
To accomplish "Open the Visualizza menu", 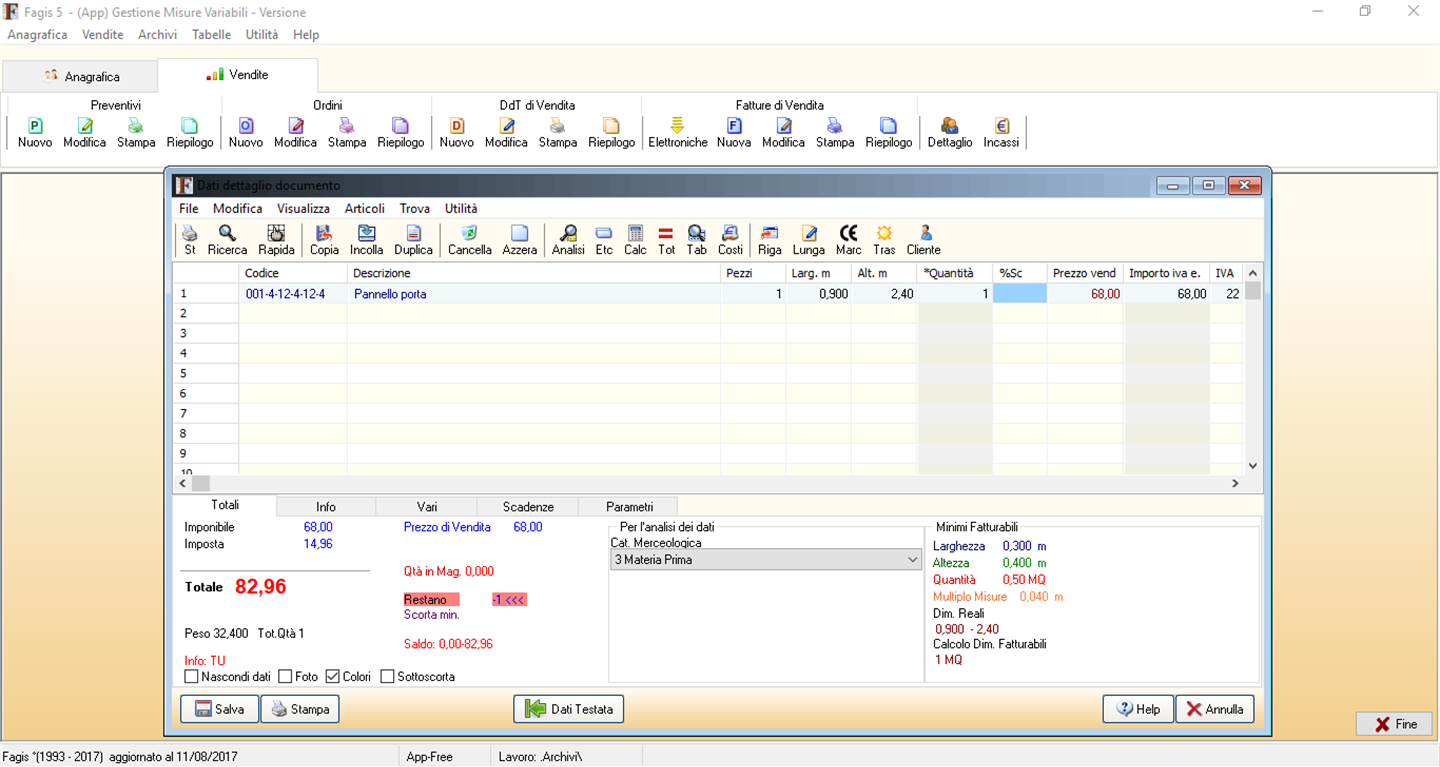I will click(x=304, y=209).
